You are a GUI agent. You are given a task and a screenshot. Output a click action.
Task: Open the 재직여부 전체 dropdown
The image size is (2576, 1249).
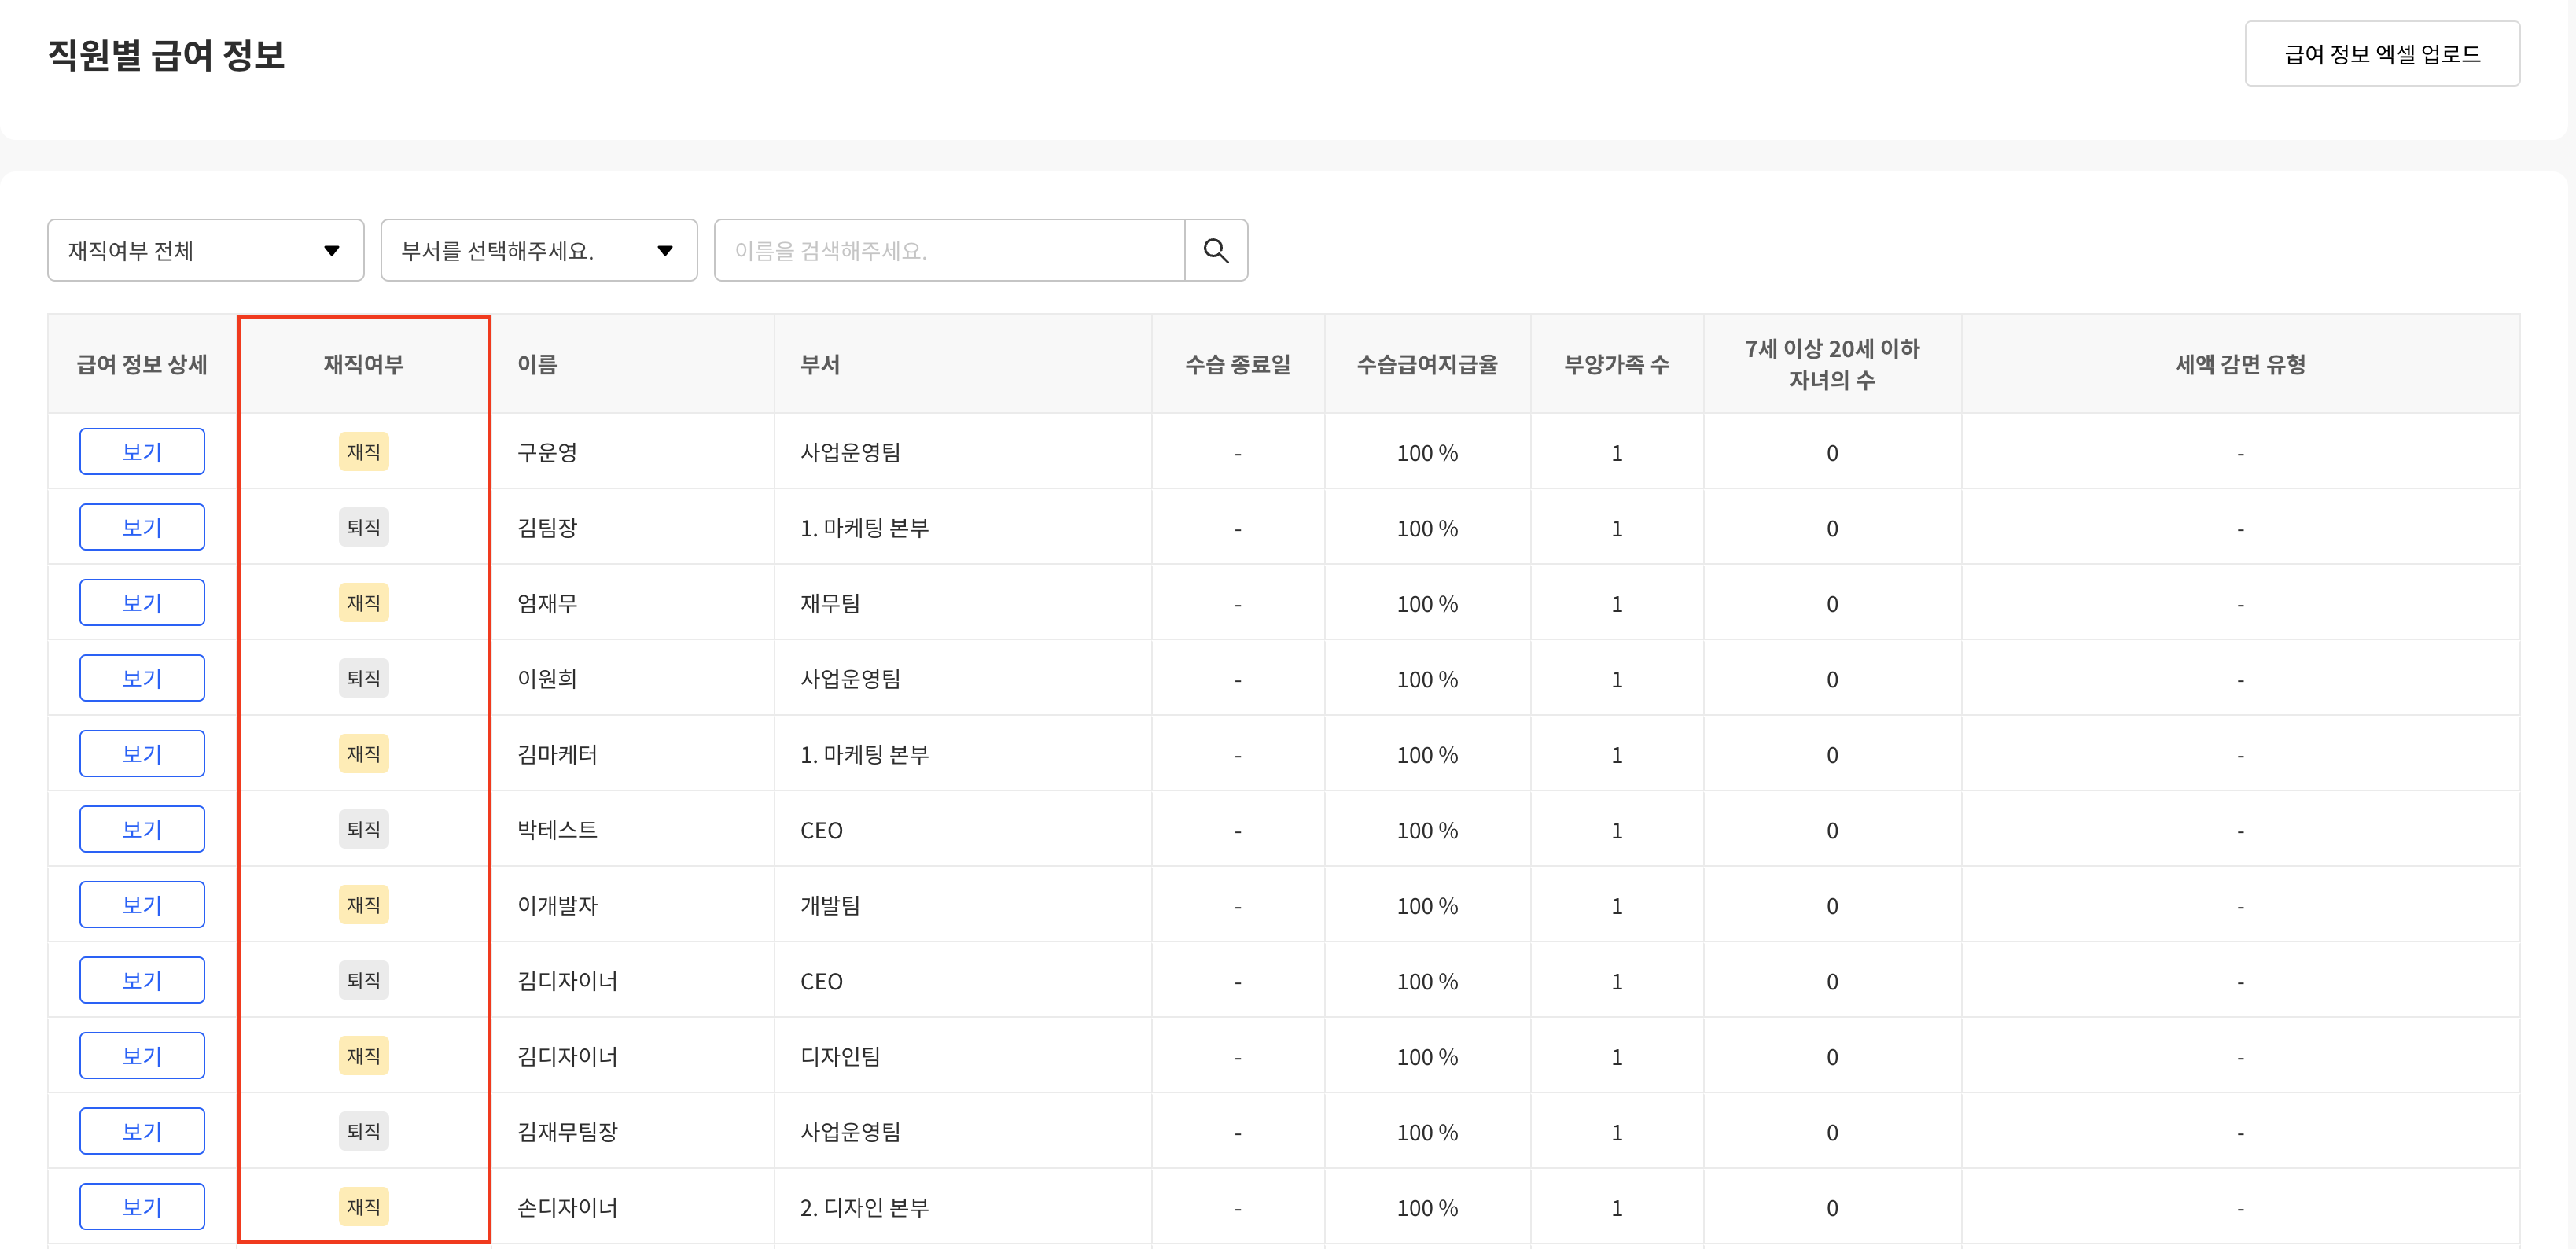pos(205,250)
